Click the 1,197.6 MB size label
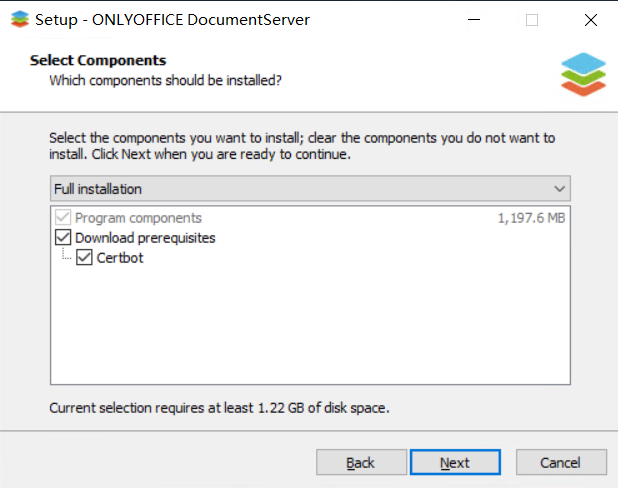Image resolution: width=618 pixels, height=488 pixels. [x=531, y=218]
